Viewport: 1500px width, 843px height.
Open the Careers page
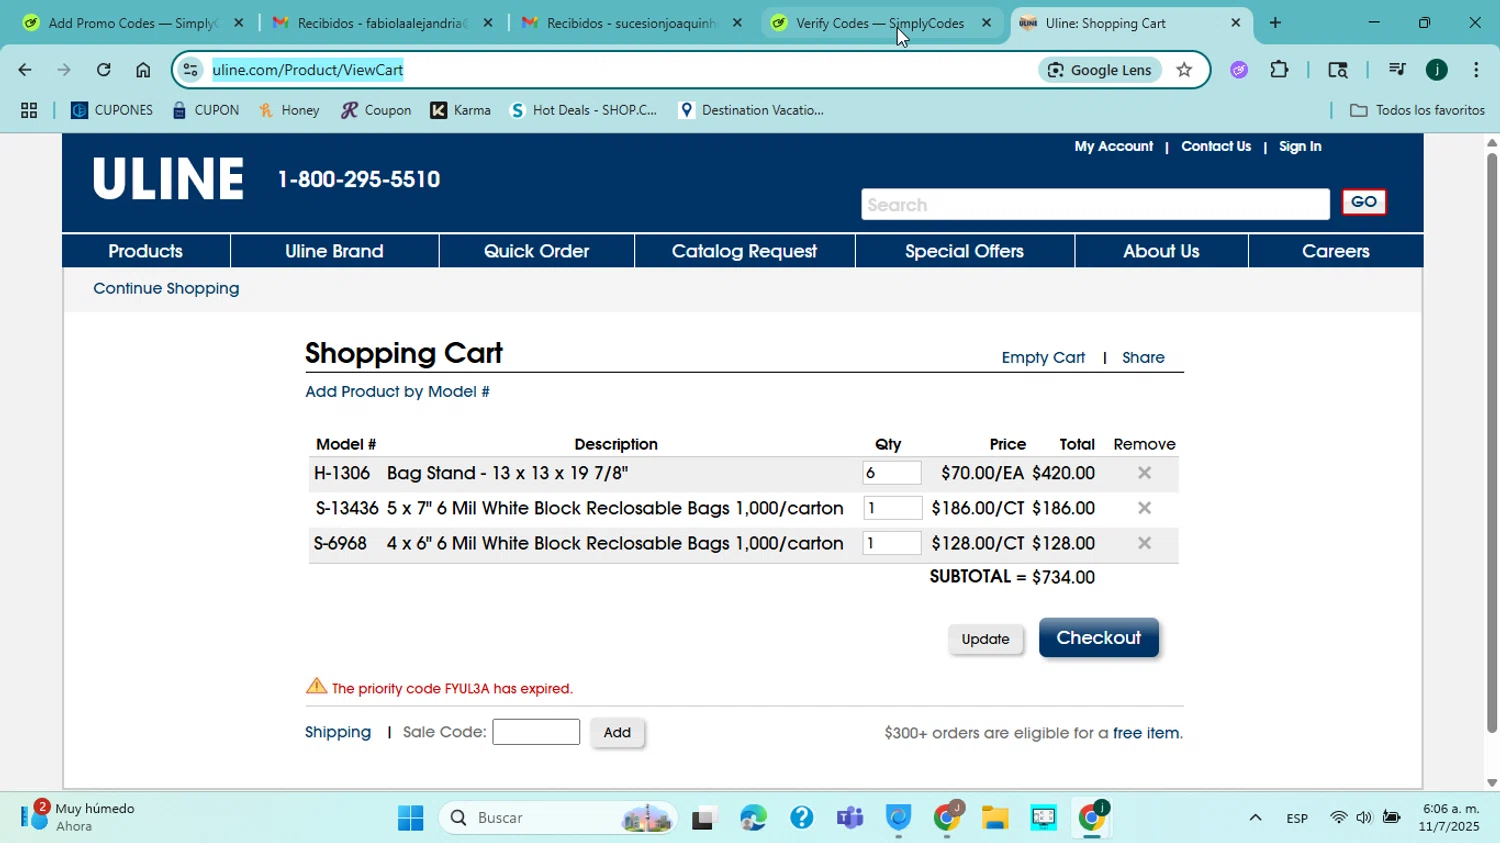click(1335, 251)
